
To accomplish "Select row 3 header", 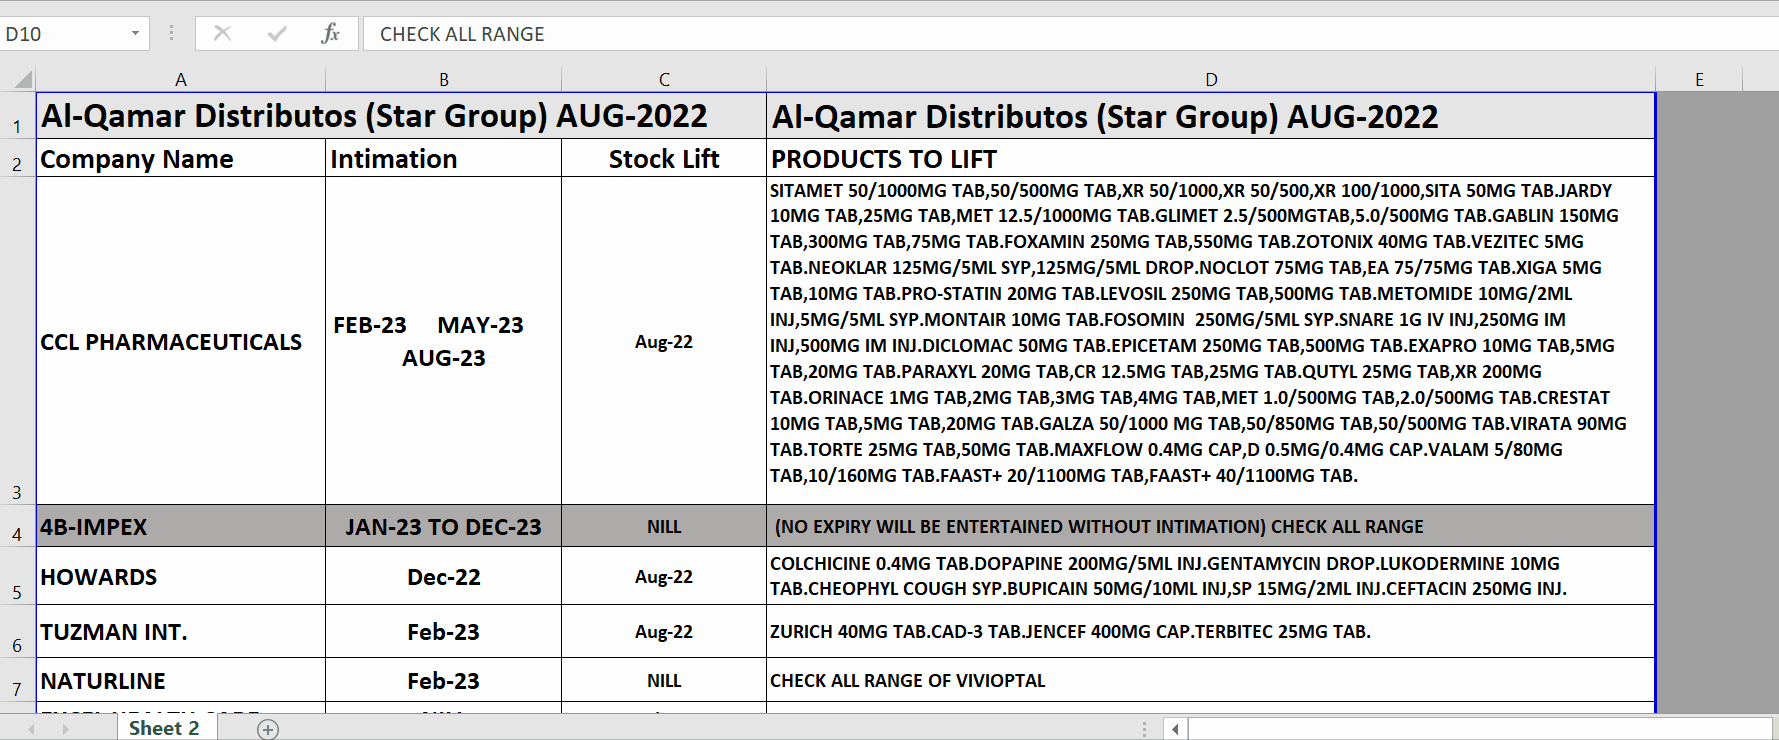I will pyautogui.click(x=17, y=341).
